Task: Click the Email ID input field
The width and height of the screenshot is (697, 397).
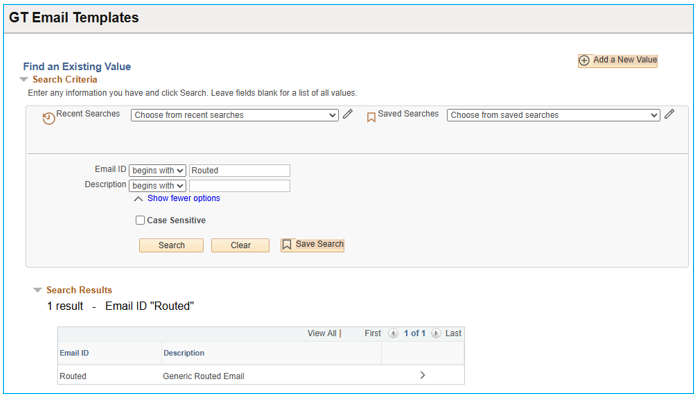Action: click(x=240, y=170)
